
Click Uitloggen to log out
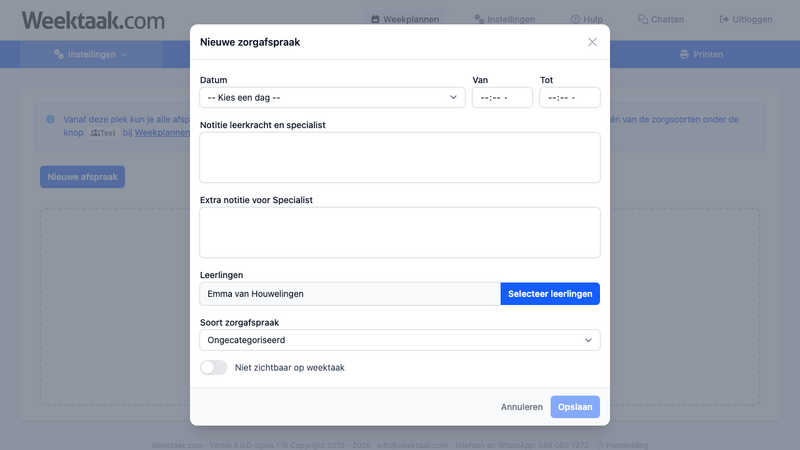pyautogui.click(x=746, y=19)
